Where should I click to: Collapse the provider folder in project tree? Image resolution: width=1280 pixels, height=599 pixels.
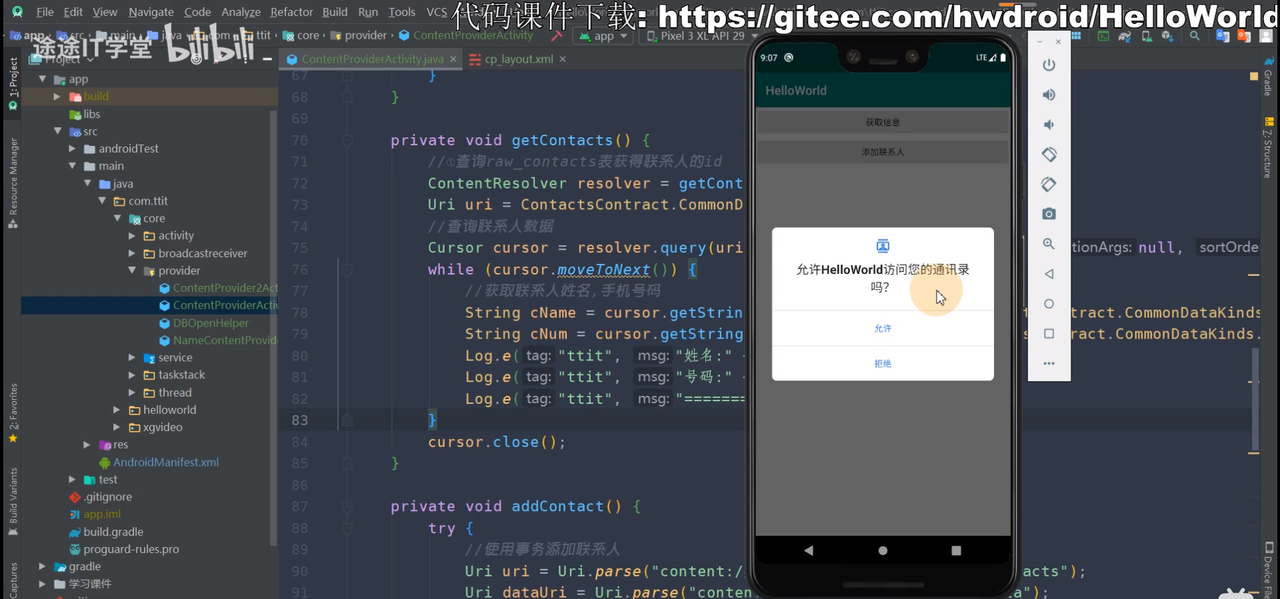(x=132, y=271)
